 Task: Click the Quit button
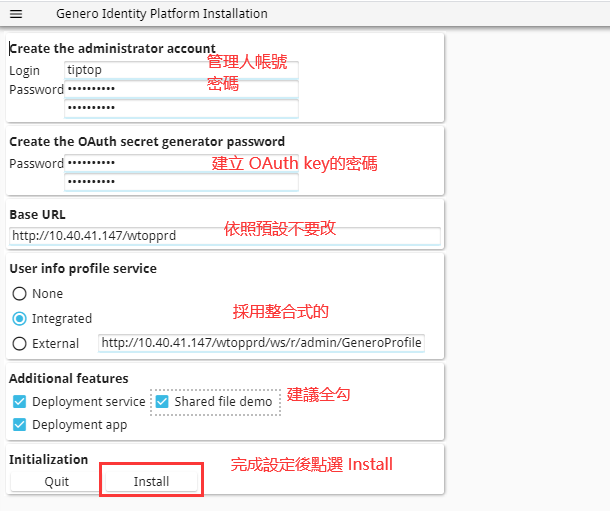point(57,482)
